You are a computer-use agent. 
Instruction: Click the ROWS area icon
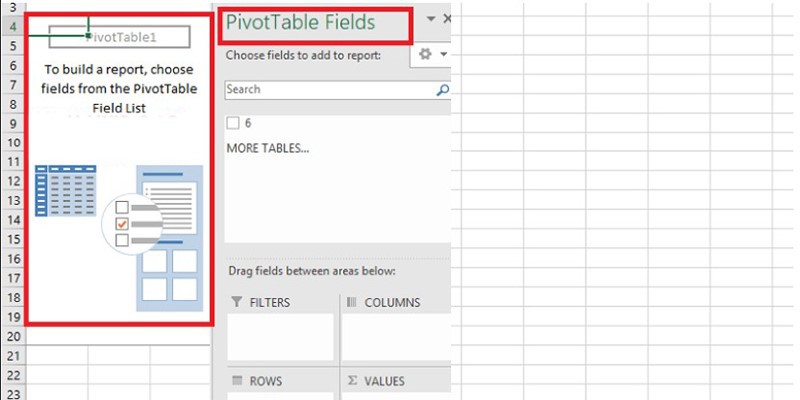tap(237, 381)
